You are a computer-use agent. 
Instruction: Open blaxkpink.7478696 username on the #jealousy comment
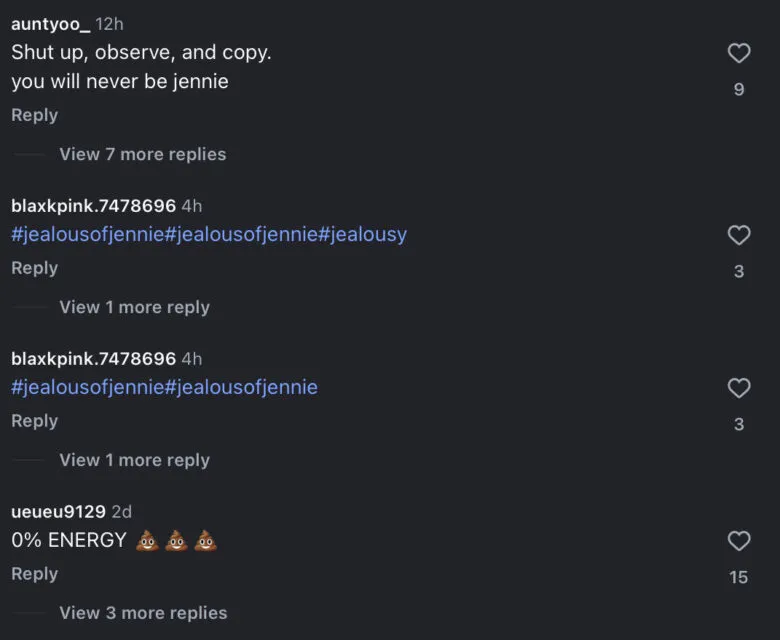click(93, 206)
